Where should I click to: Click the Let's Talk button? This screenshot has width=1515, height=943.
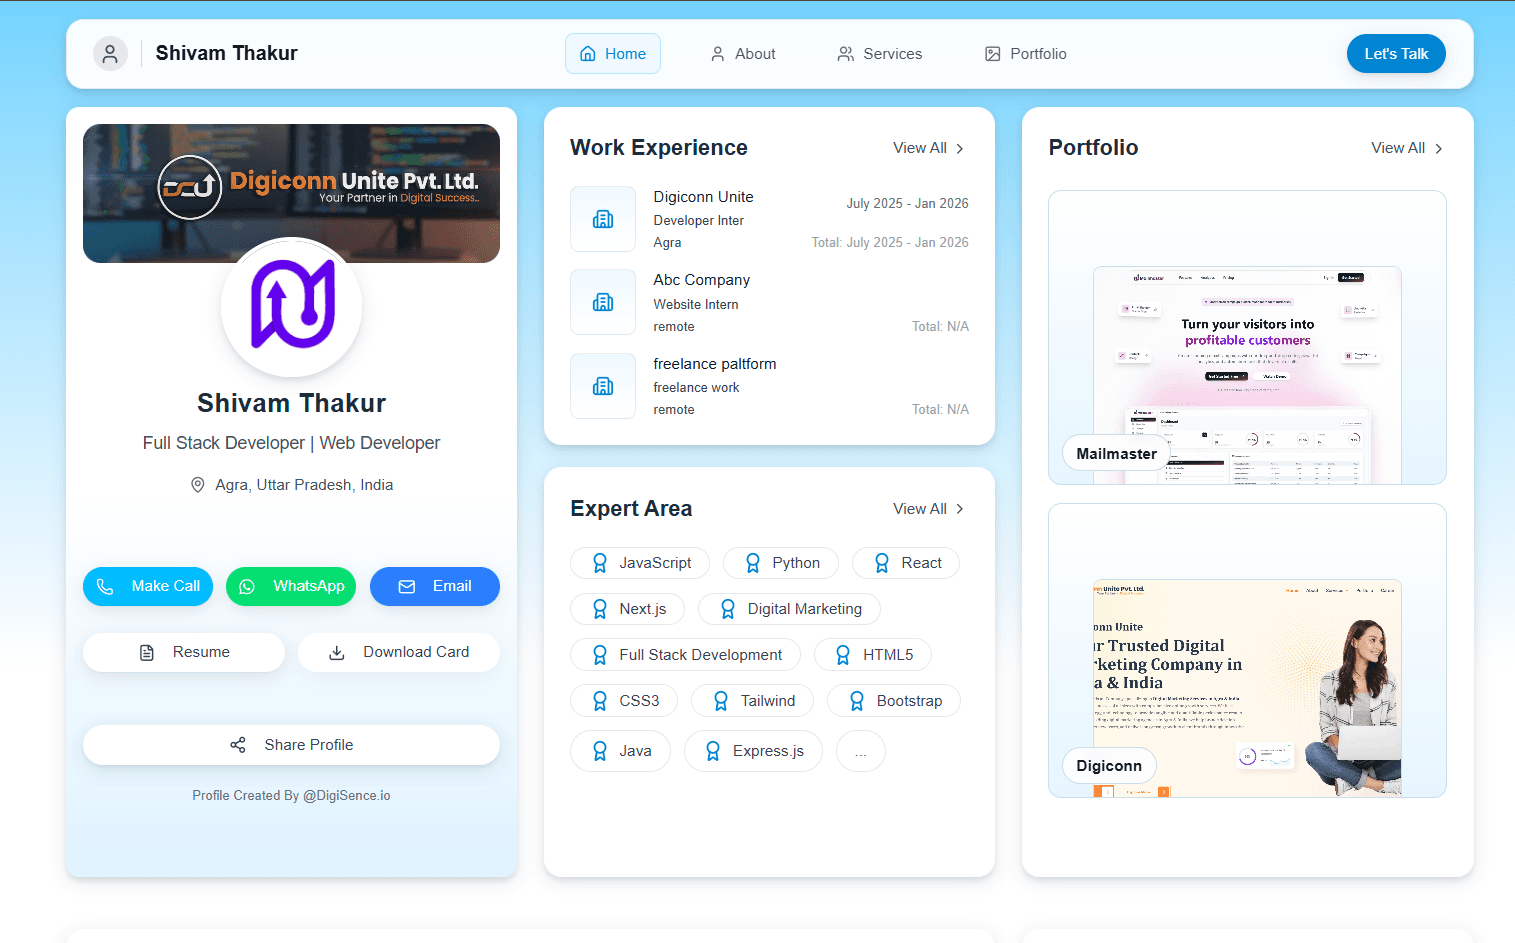pos(1396,54)
